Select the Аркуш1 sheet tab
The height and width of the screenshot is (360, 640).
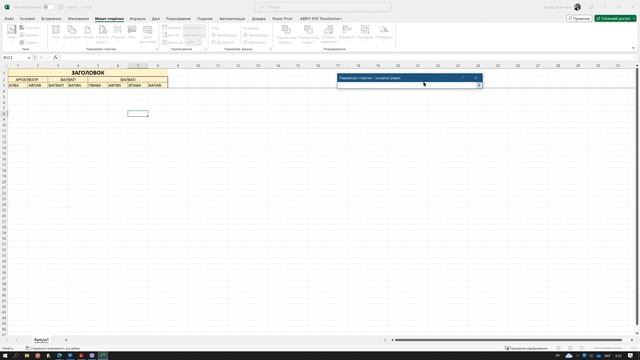41,340
